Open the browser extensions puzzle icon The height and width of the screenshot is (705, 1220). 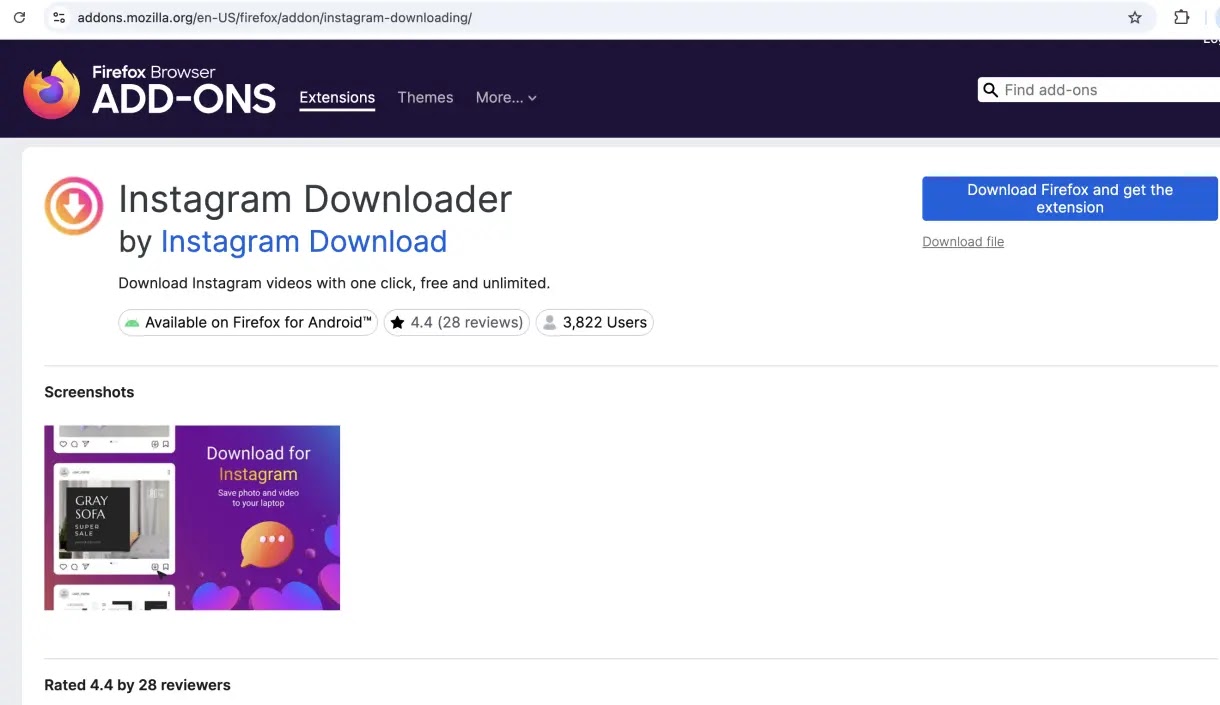[x=1181, y=17]
